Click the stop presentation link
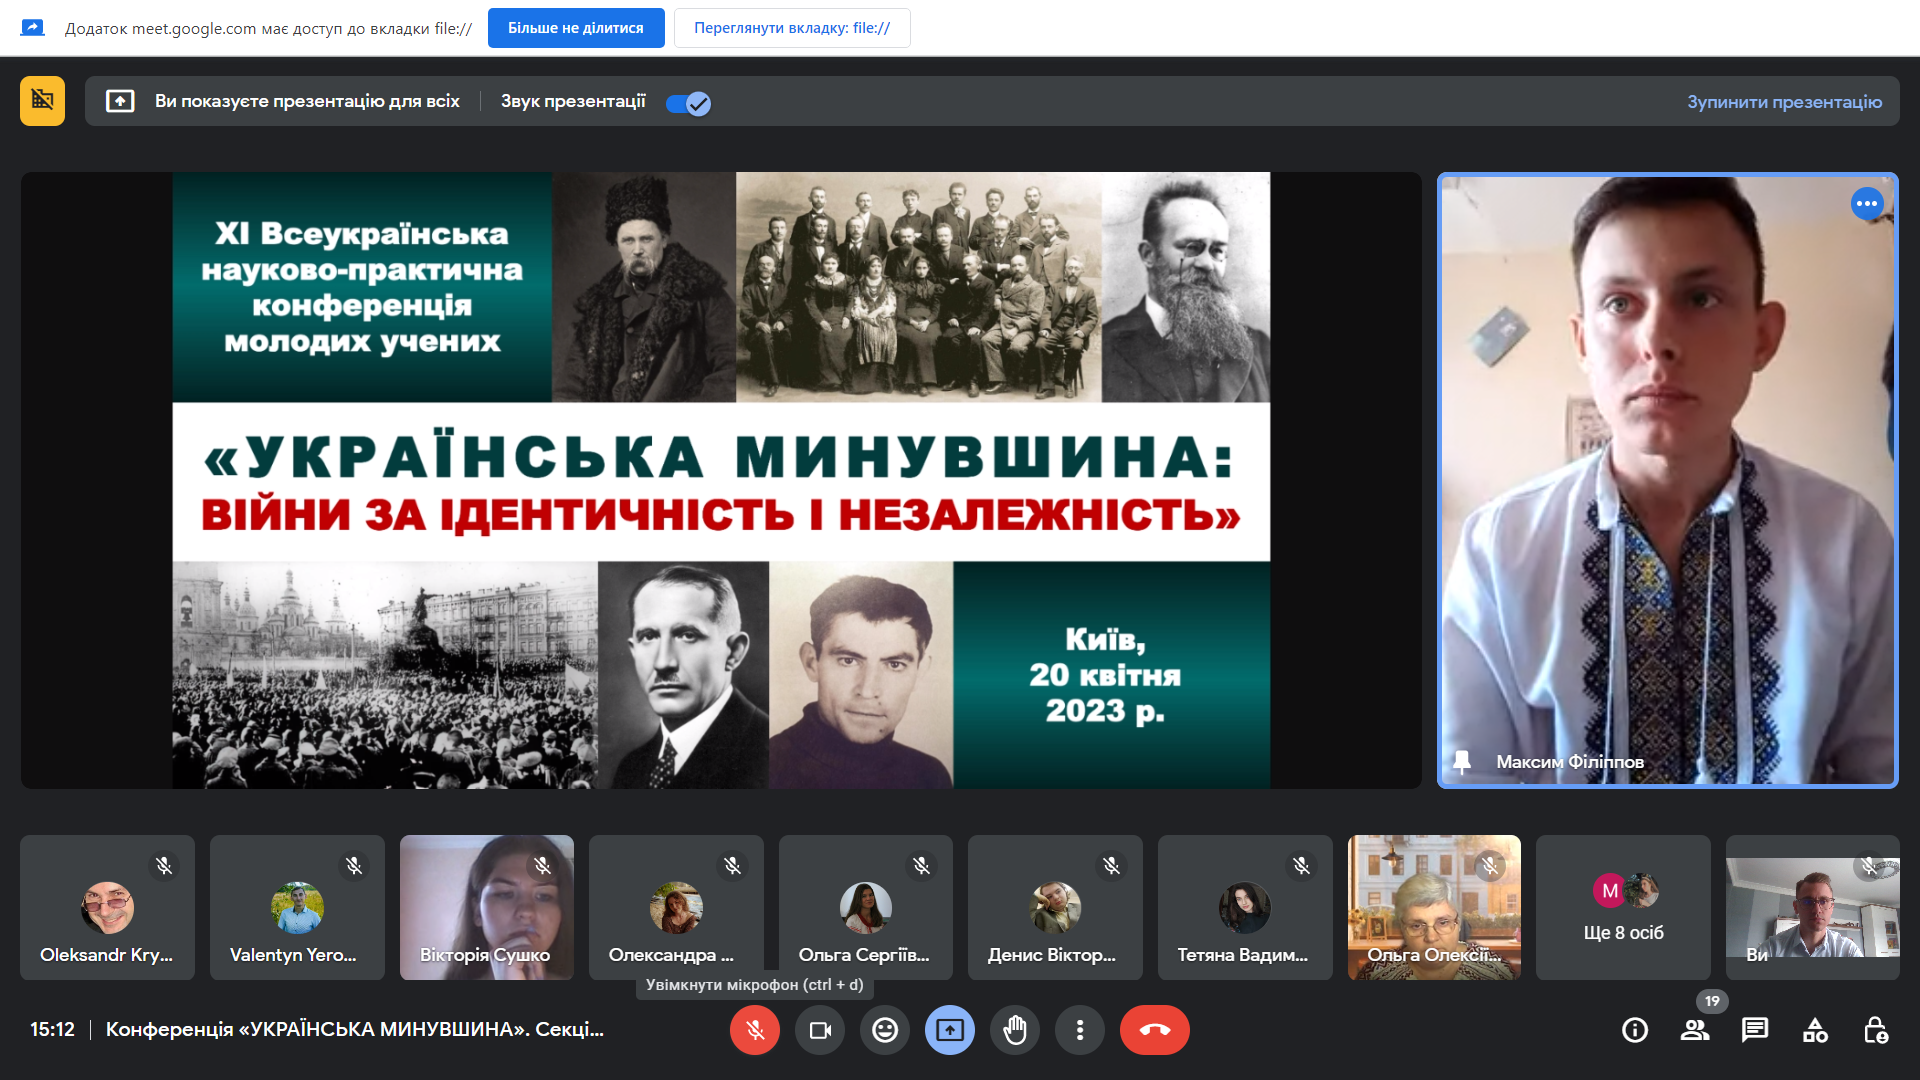 [1784, 102]
